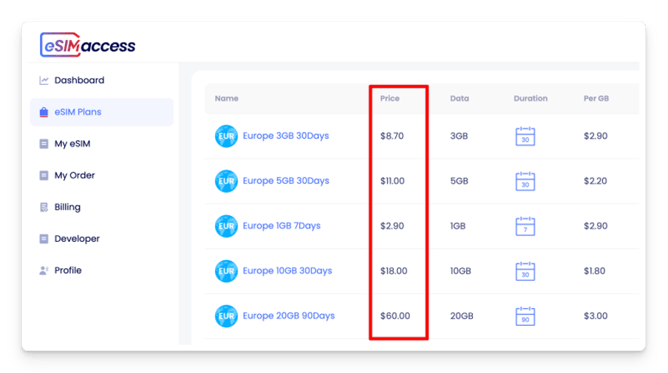Click the 90-day calendar icon

[x=525, y=316]
